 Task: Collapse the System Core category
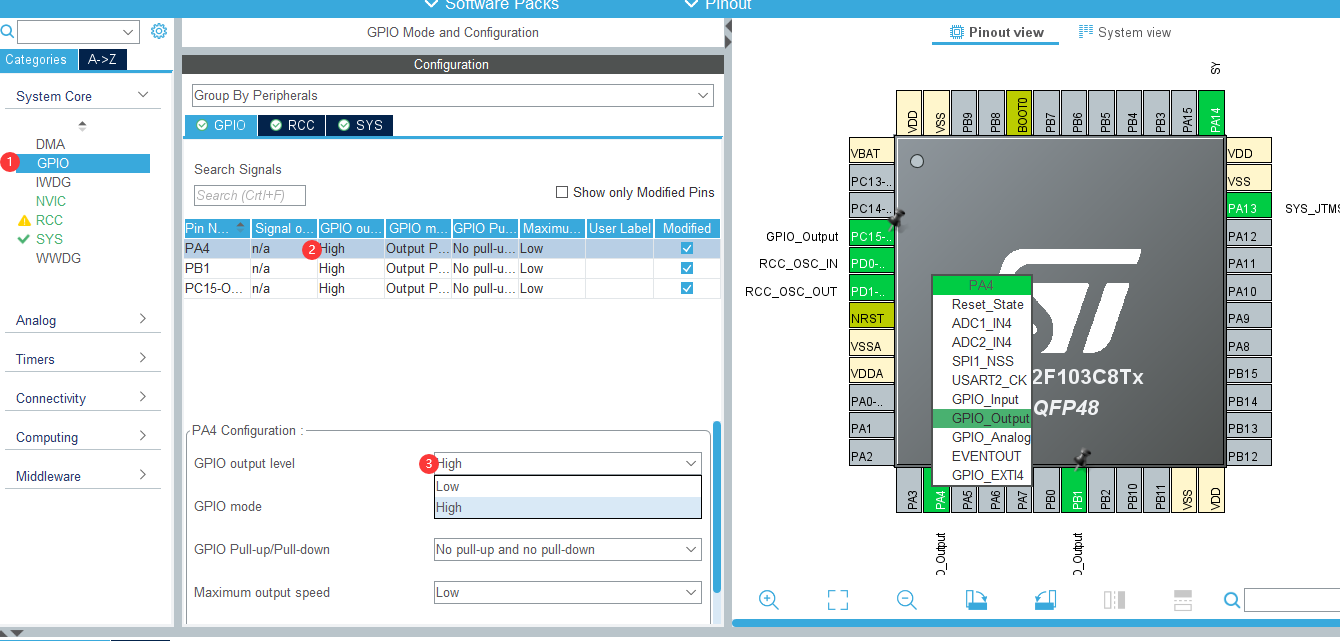pyautogui.click(x=143, y=95)
